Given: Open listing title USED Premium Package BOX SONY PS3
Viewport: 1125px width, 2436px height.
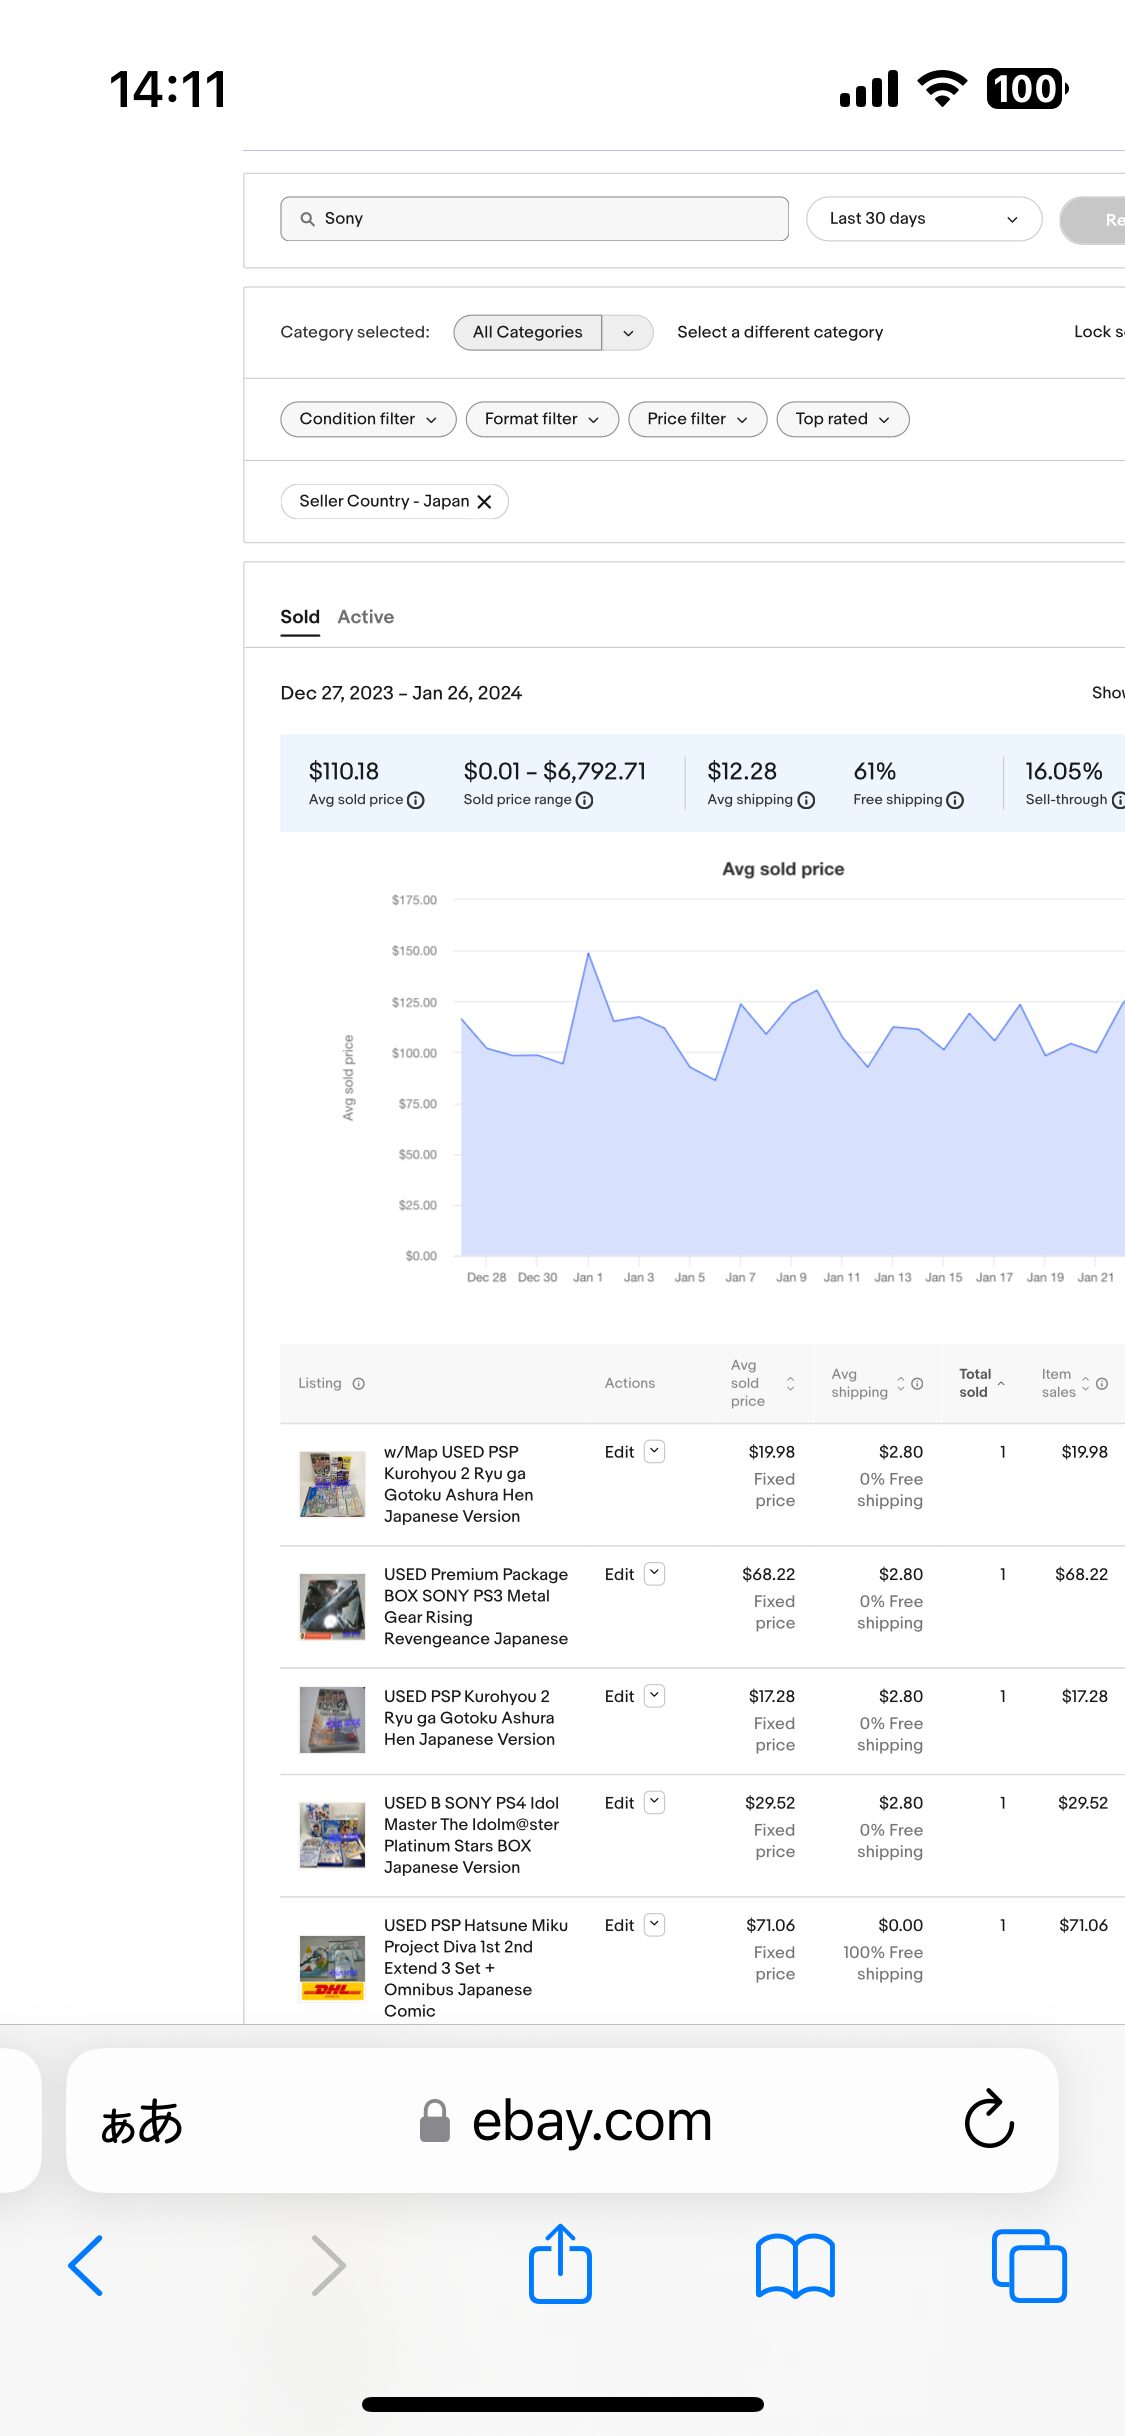Looking at the screenshot, I should click(x=476, y=1607).
